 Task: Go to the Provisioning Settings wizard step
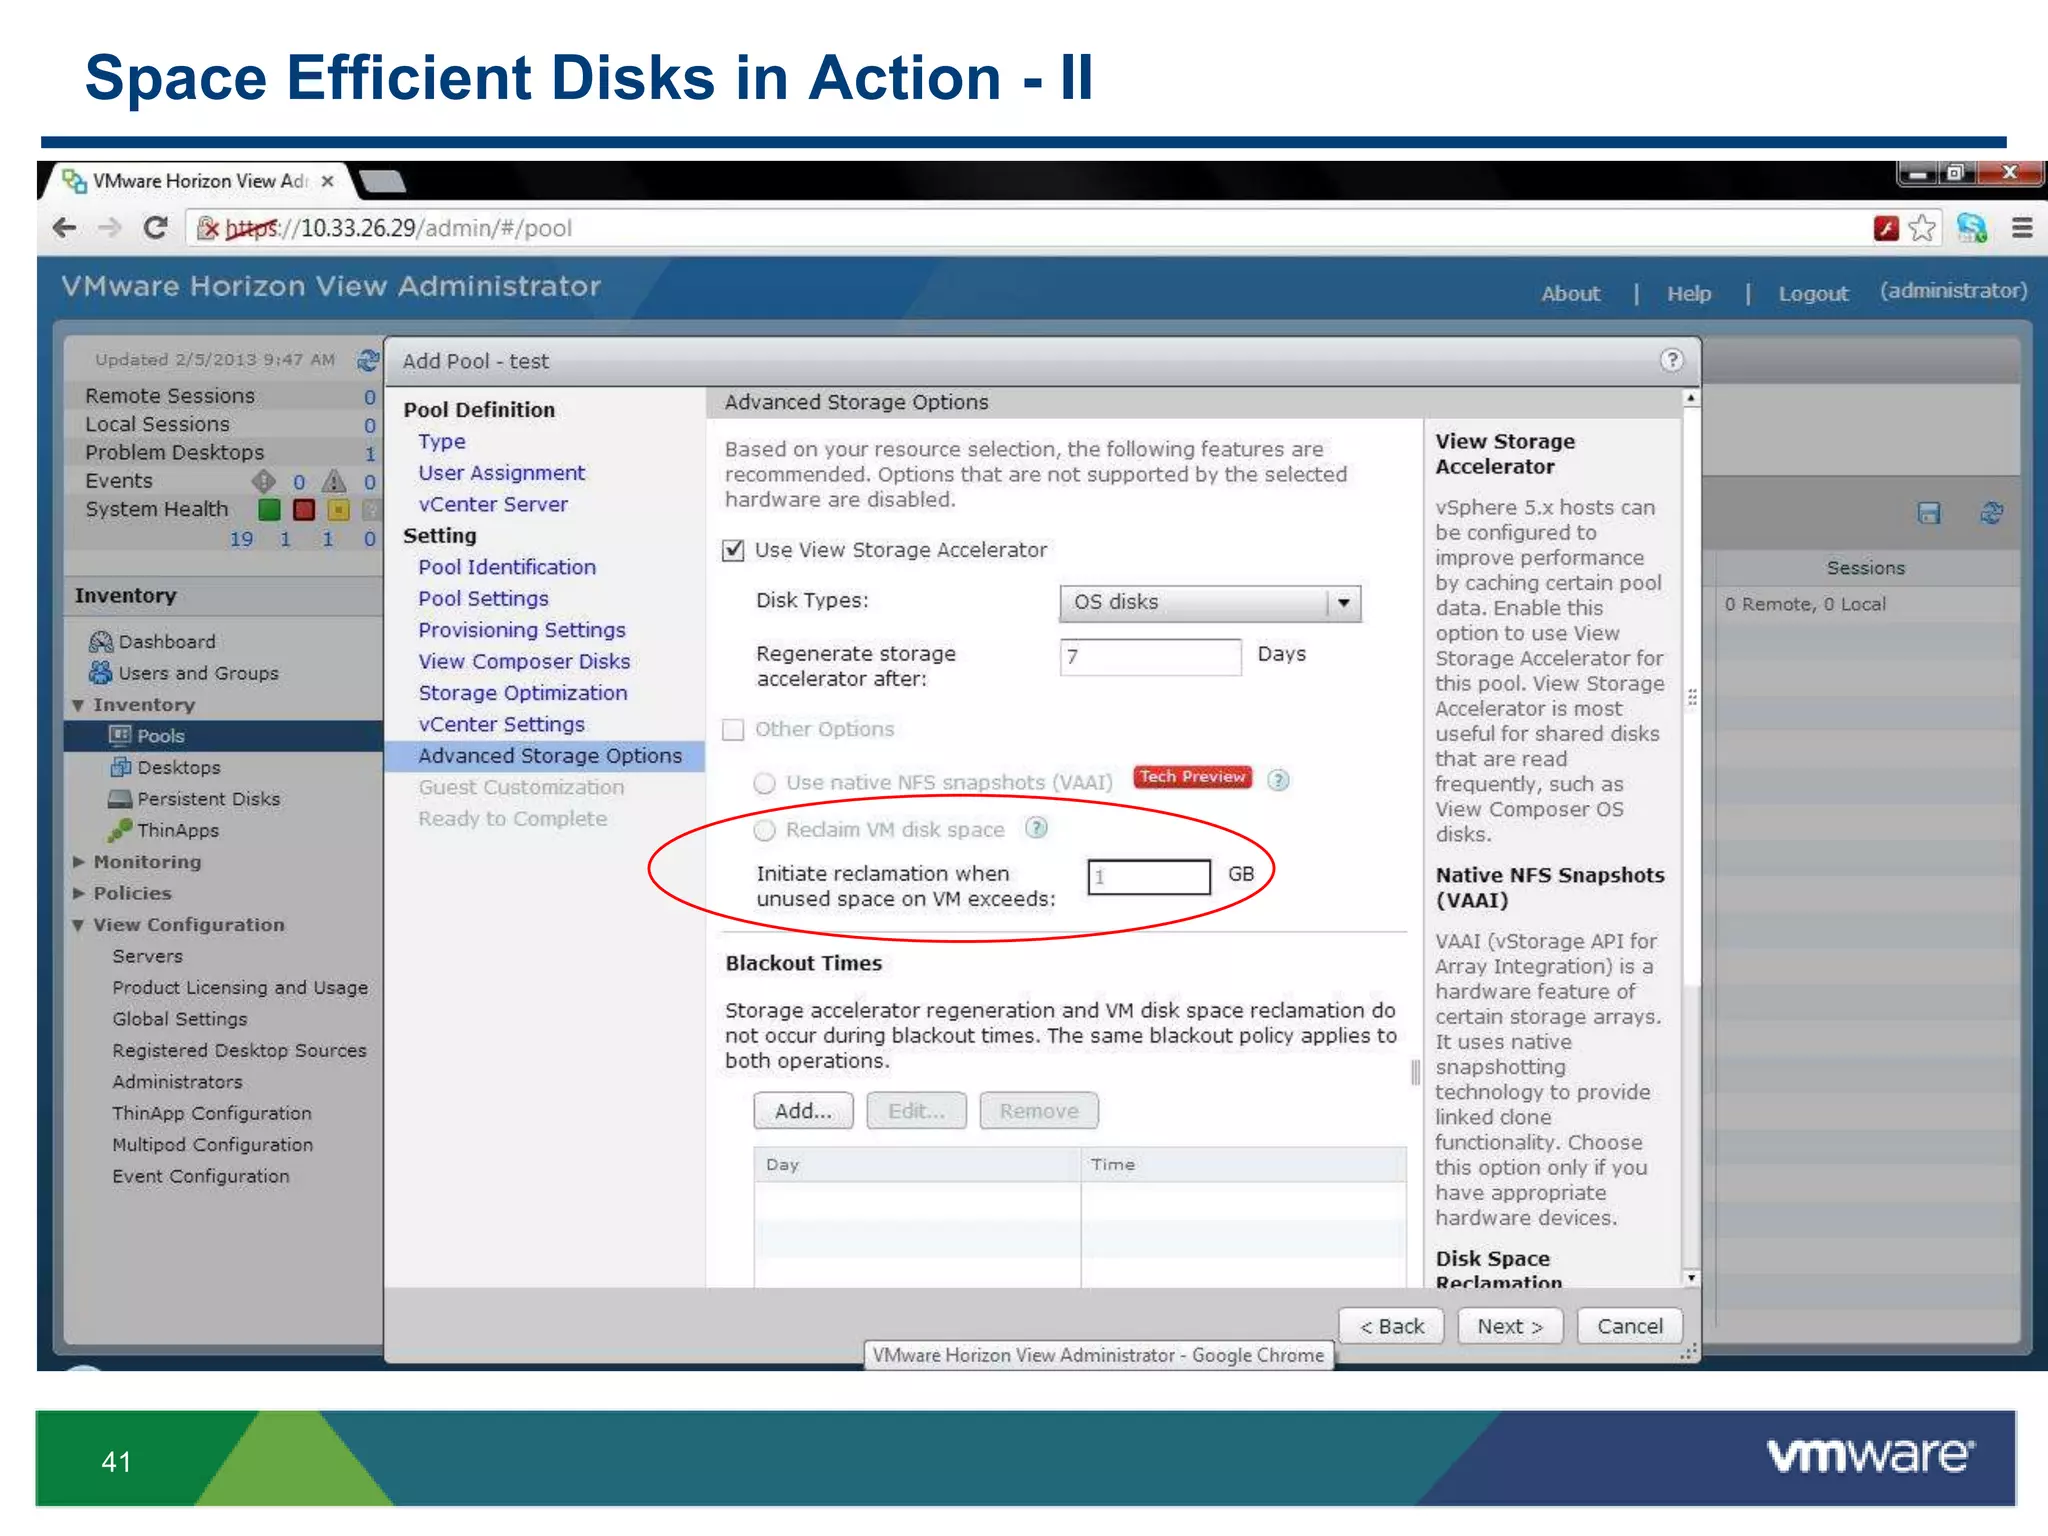tap(522, 630)
